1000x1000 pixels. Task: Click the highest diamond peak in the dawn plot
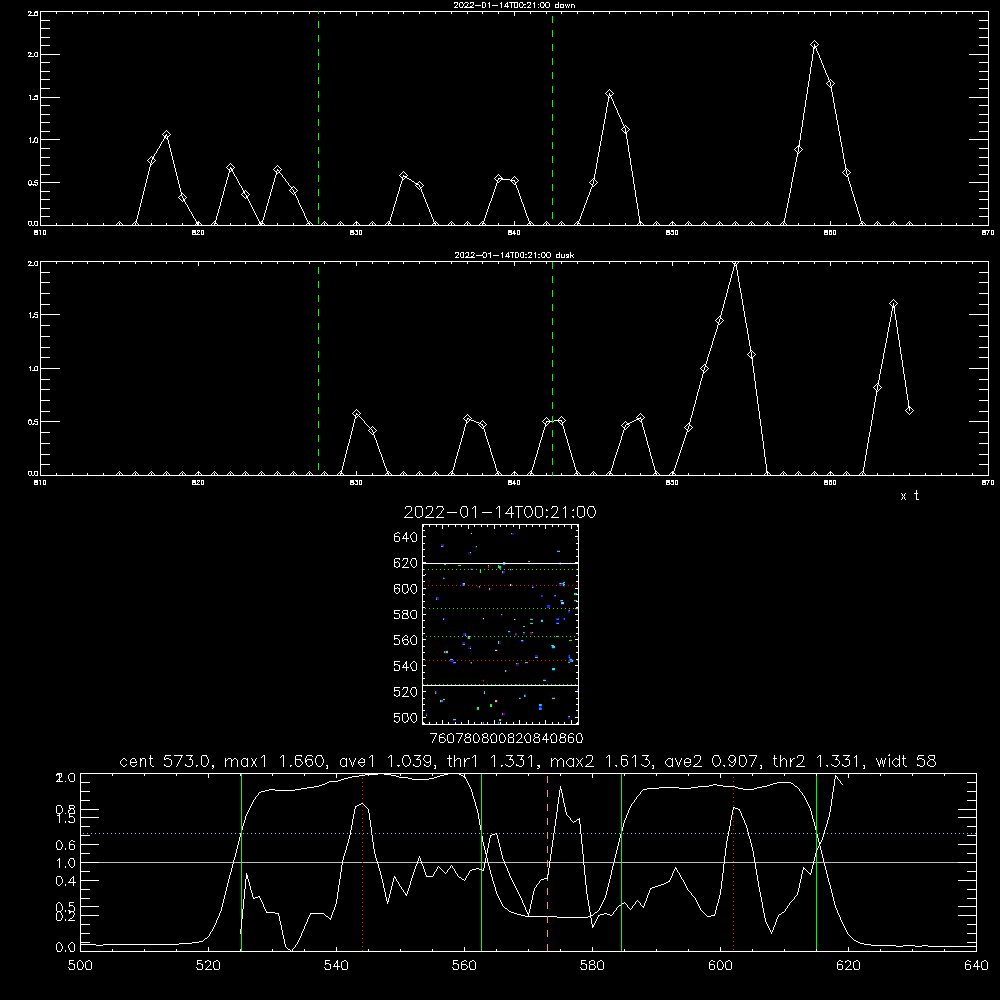pyautogui.click(x=814, y=45)
